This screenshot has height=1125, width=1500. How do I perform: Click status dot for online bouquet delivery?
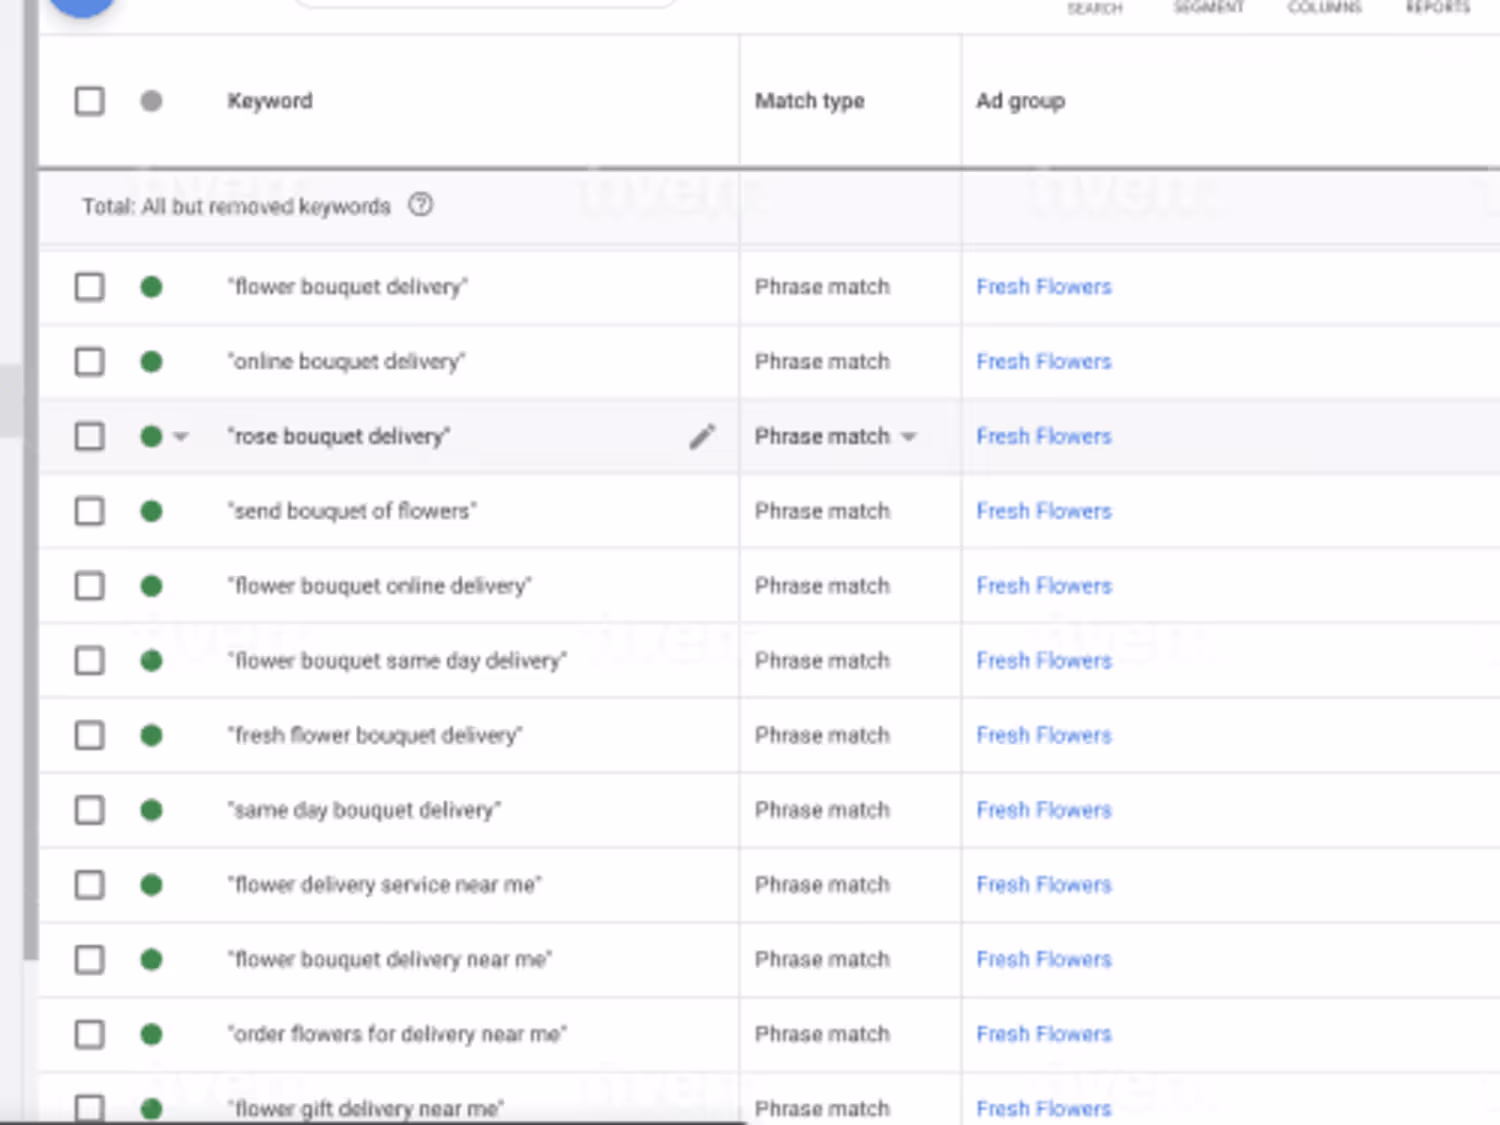point(151,362)
